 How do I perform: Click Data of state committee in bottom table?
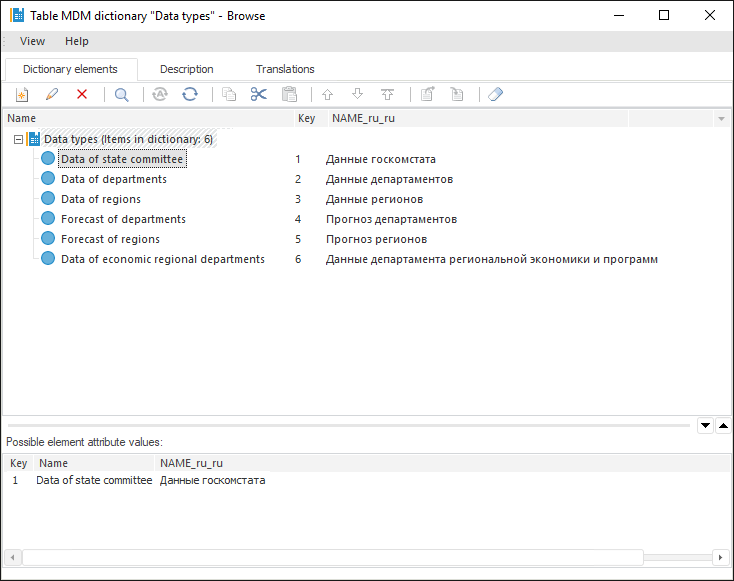(94, 480)
